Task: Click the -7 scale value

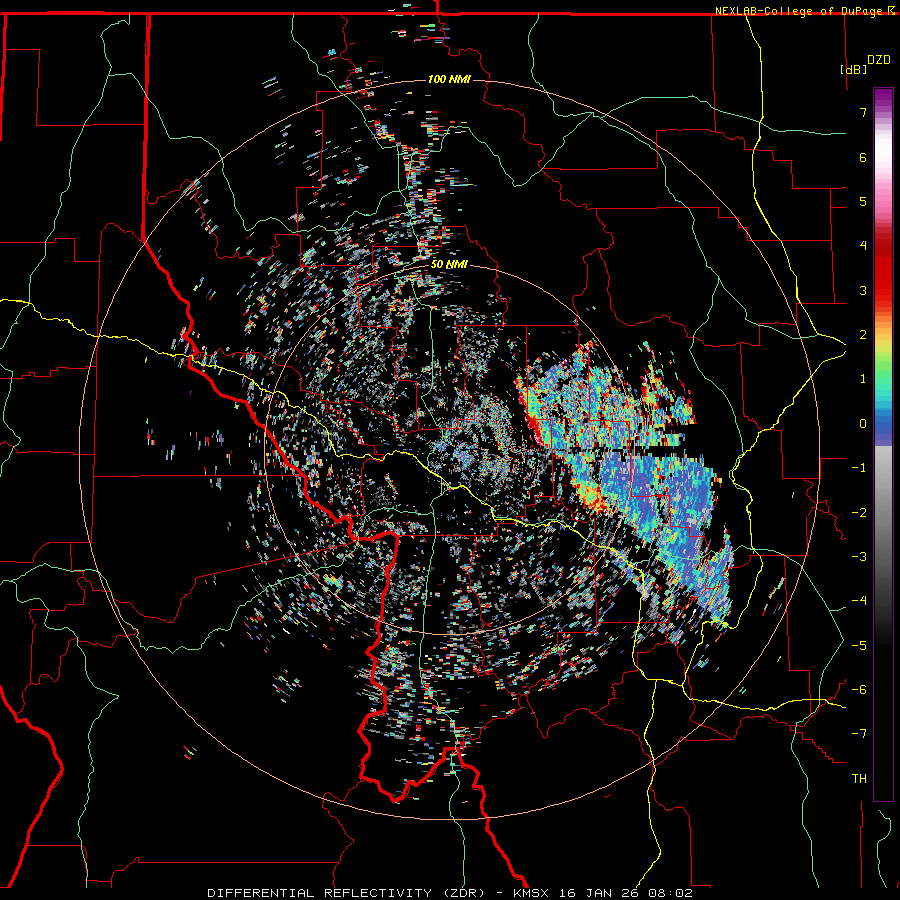Action: click(x=859, y=734)
